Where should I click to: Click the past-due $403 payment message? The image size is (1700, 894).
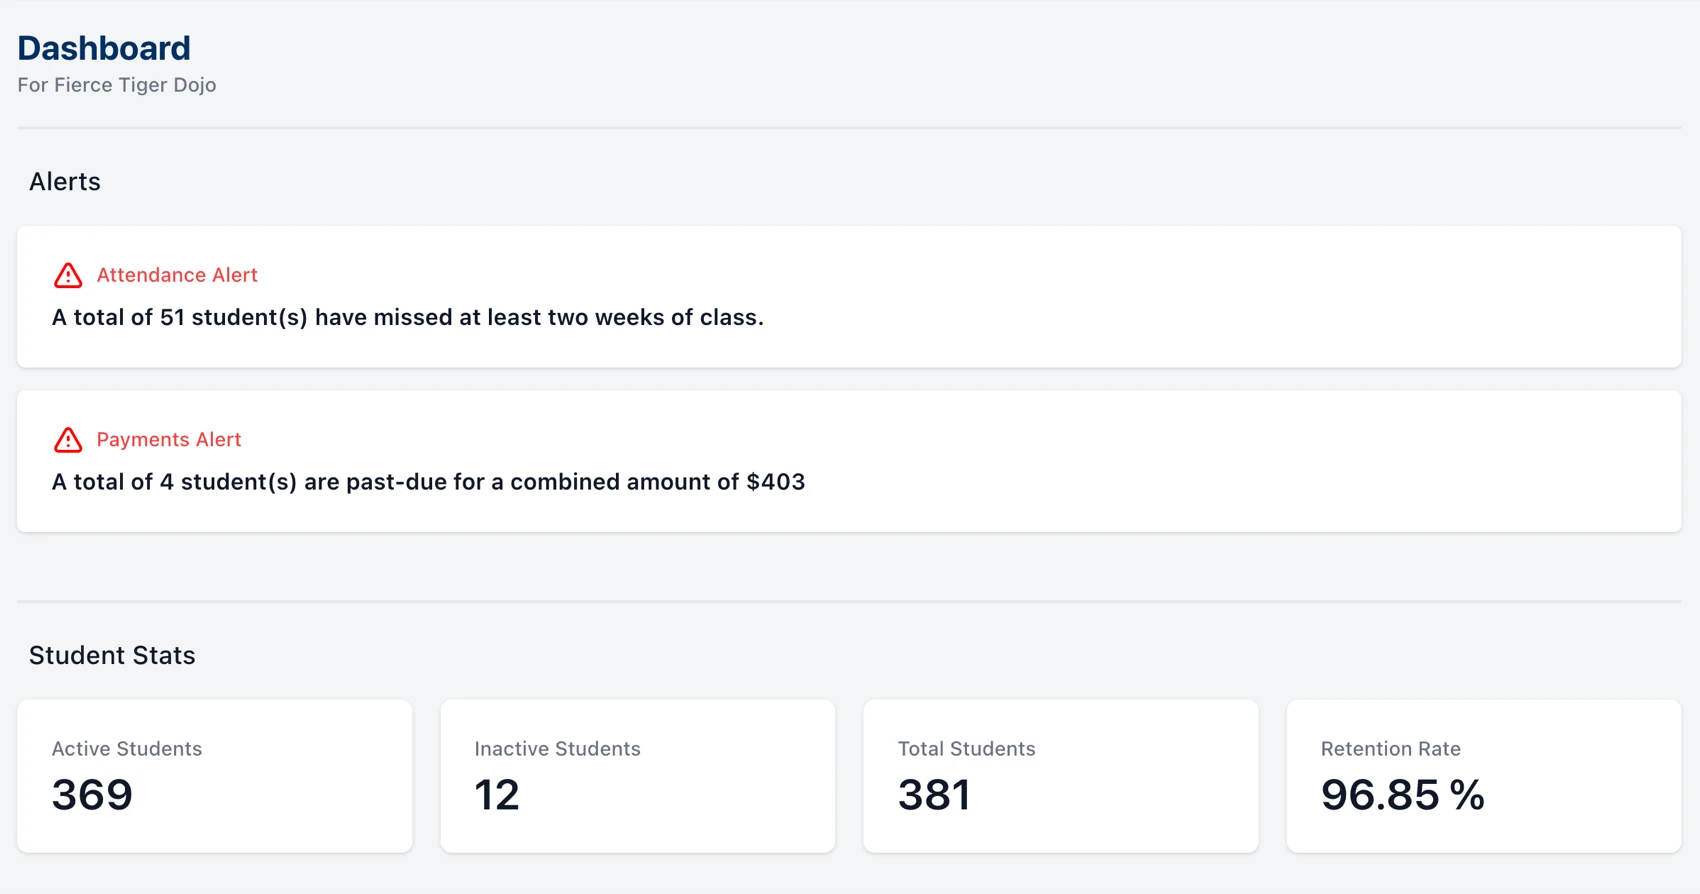click(428, 481)
